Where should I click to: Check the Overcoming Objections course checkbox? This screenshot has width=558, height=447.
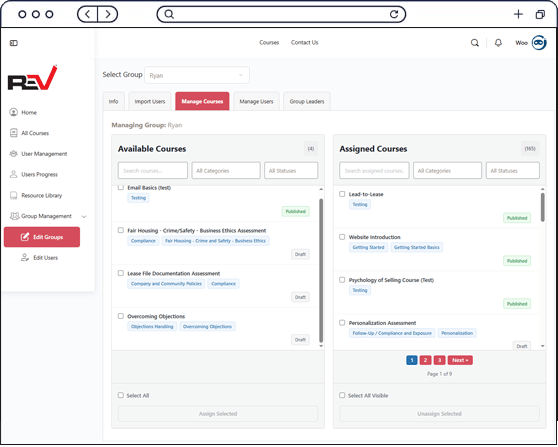121,316
